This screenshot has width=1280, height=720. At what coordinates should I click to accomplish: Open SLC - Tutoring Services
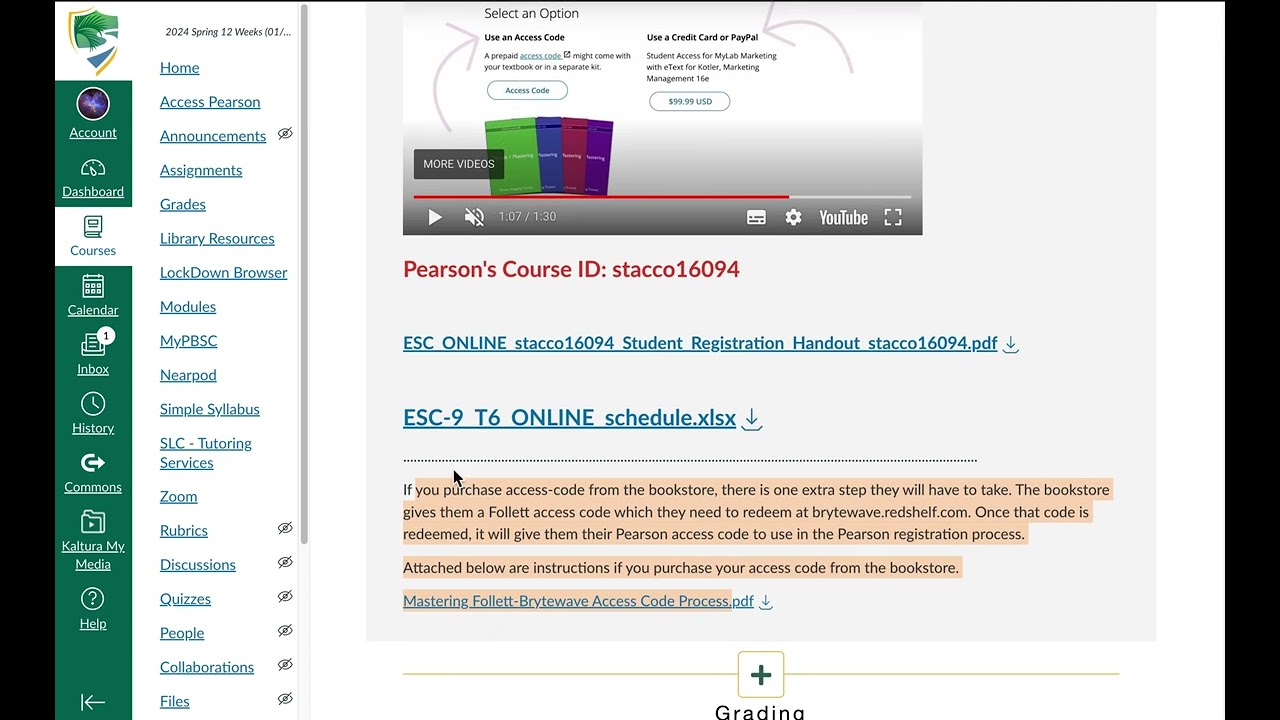pos(206,452)
